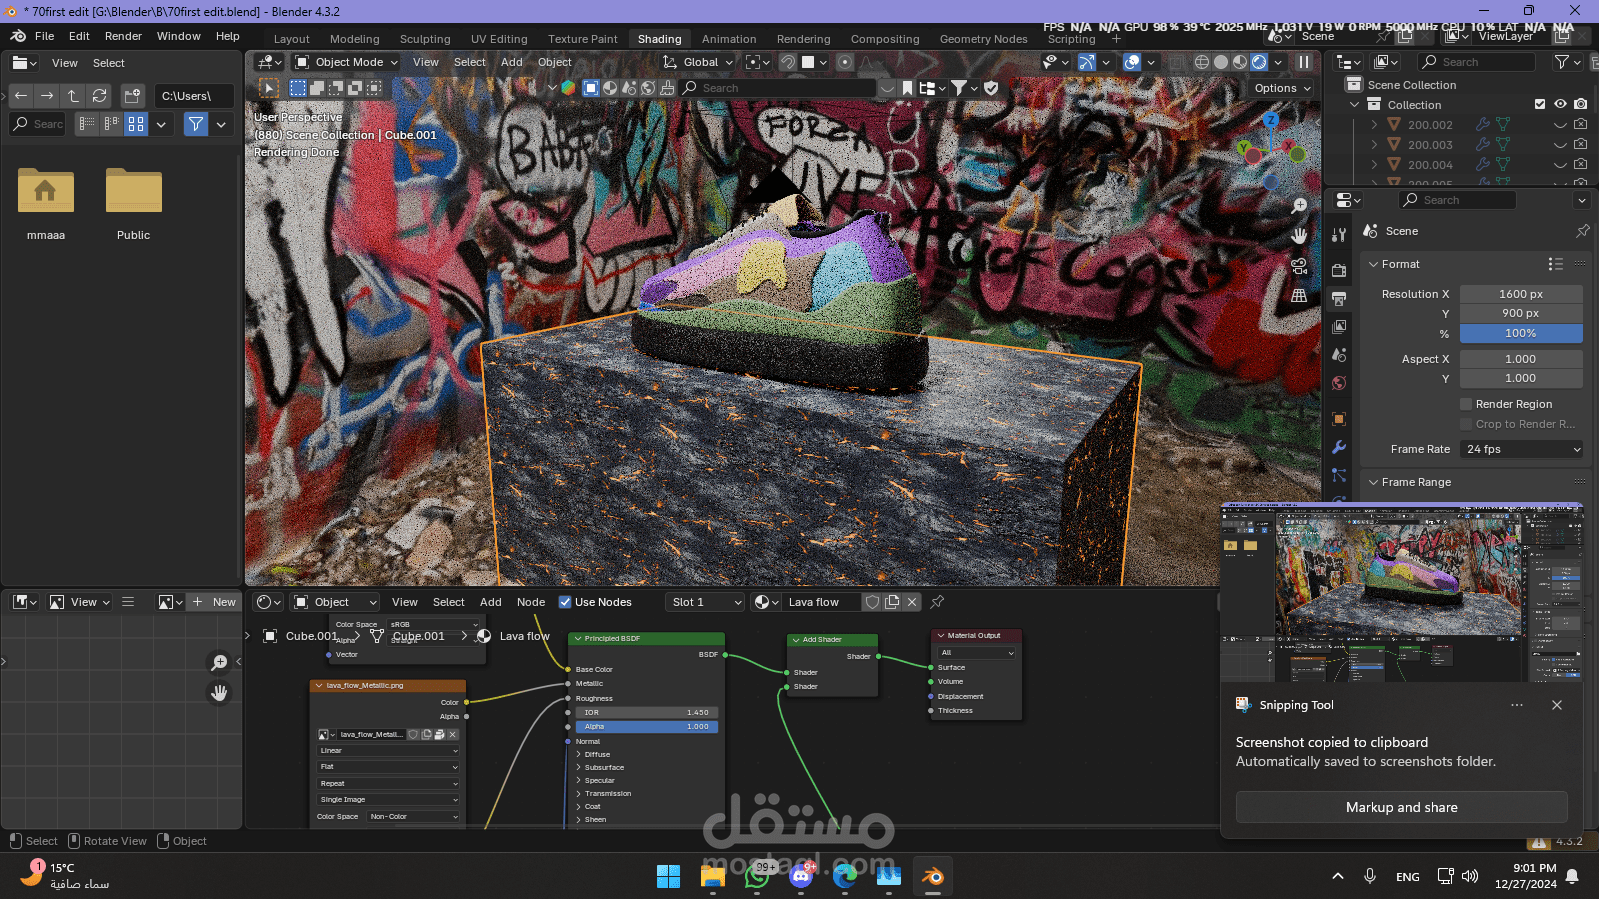Click the zoom magnifier gizmo in viewport
This screenshot has height=899, width=1599.
pyautogui.click(x=1299, y=206)
